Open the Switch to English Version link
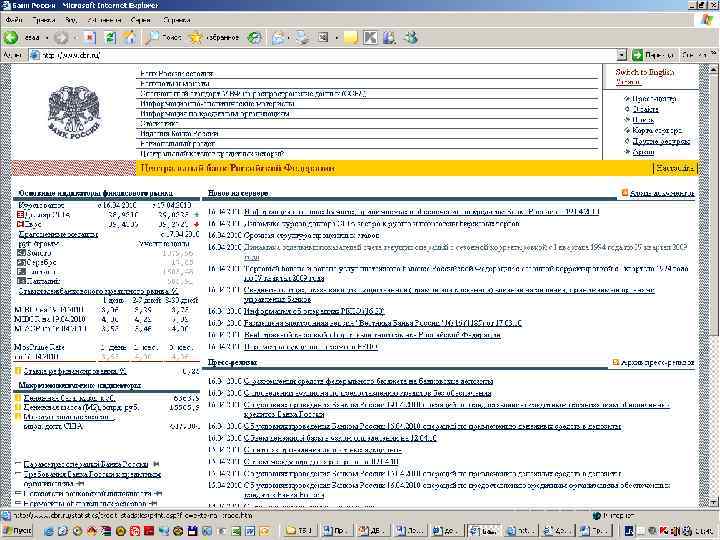The image size is (720, 540). point(645,77)
